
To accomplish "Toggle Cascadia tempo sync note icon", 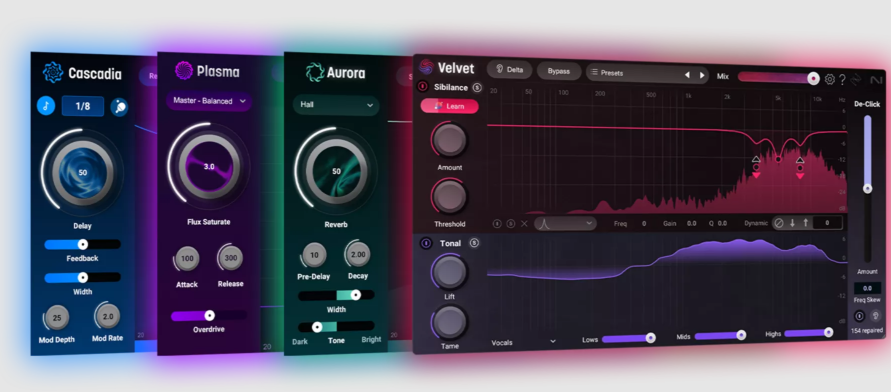I will click(46, 106).
